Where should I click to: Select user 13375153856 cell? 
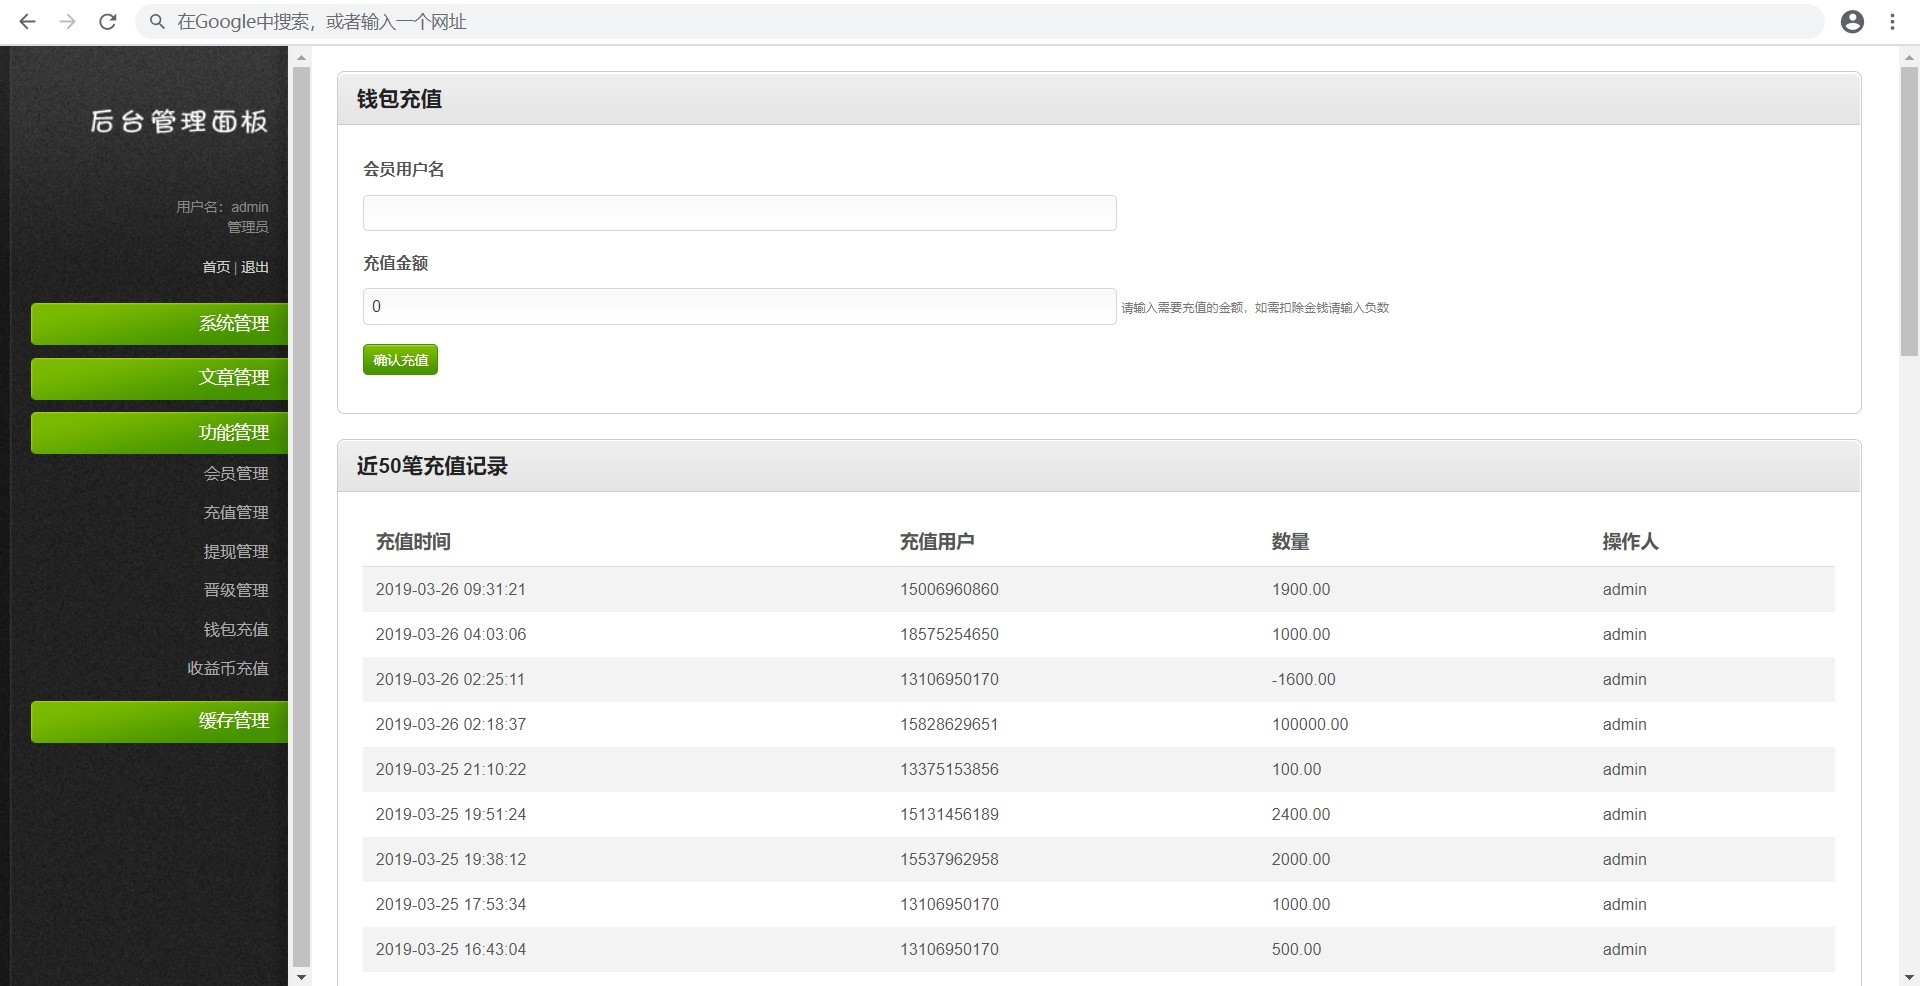(949, 770)
